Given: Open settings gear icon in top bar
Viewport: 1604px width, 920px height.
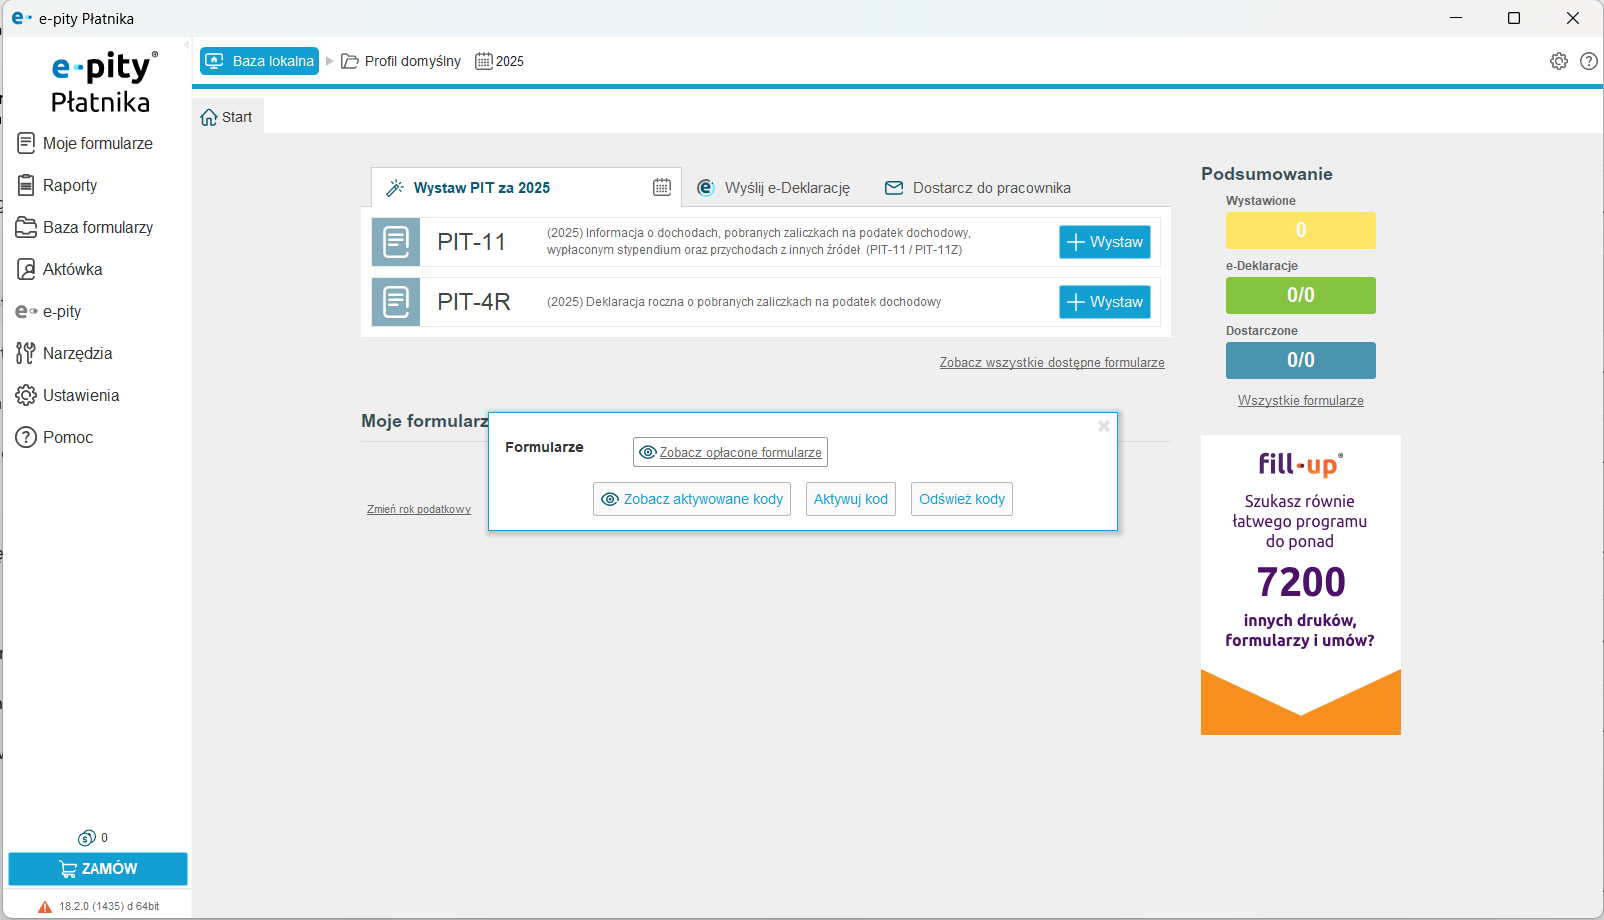Looking at the screenshot, I should [x=1558, y=61].
